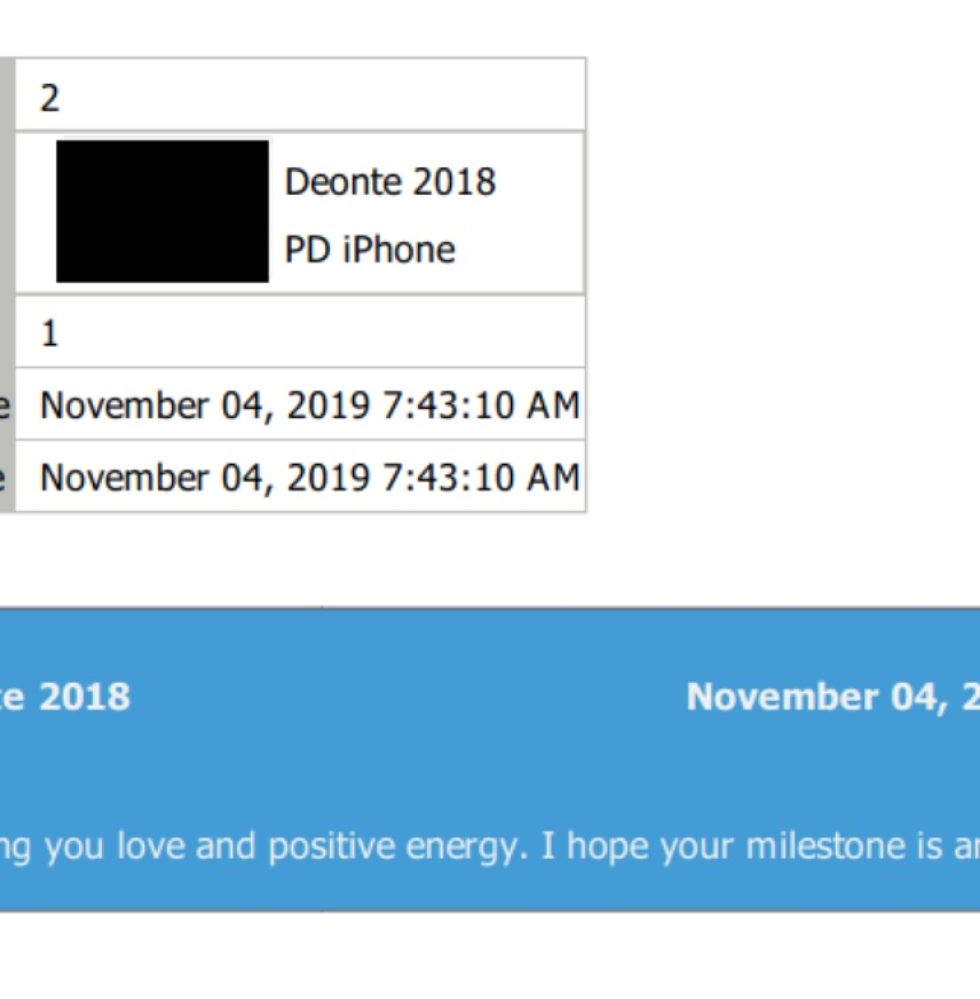Screen dimensions: 980x999
Task: Click the bold "November 04" date in blue banner
Action: [818, 696]
